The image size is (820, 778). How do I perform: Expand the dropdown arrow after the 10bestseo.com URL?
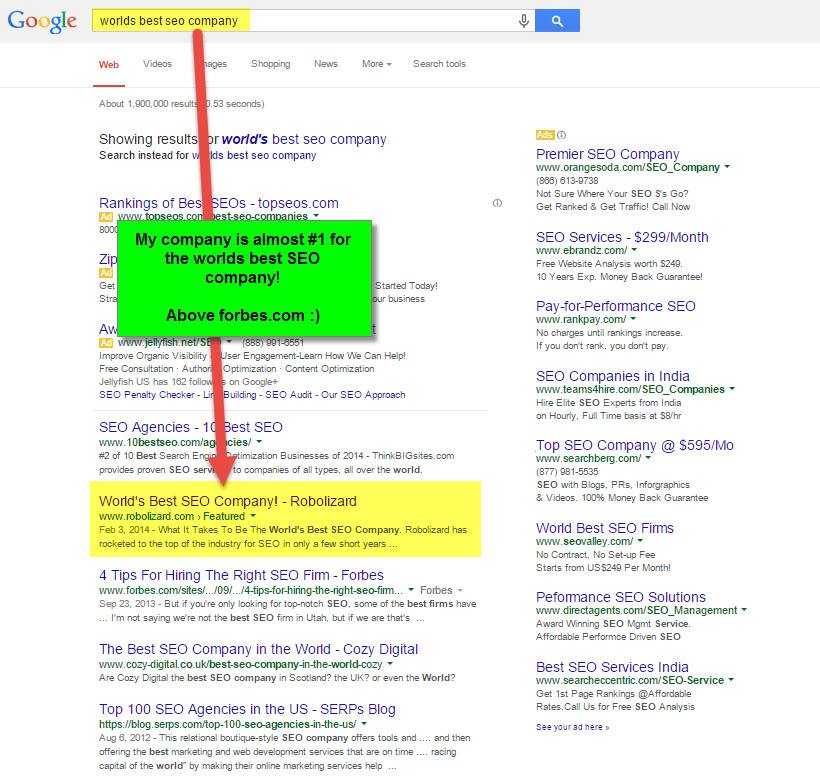point(259,442)
